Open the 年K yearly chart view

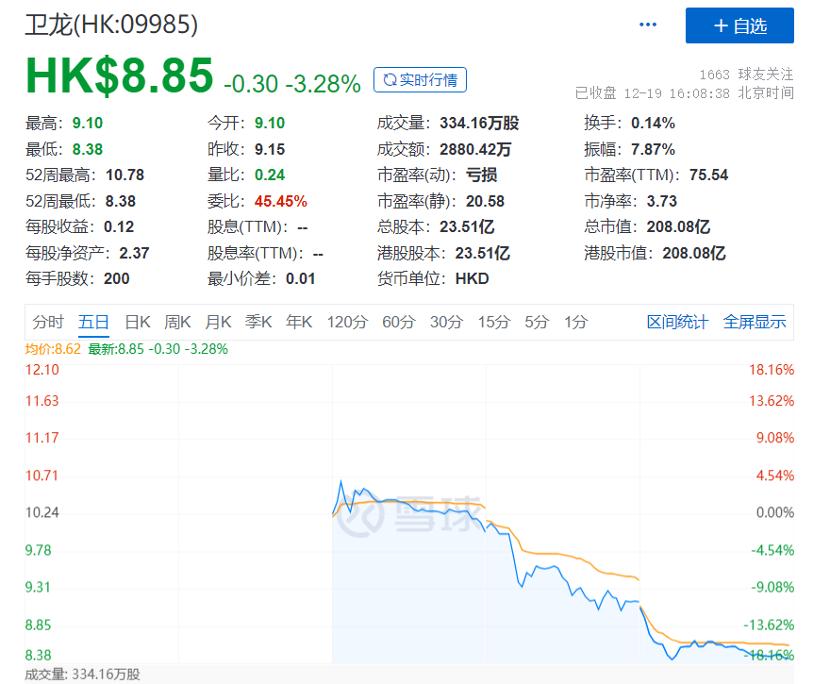coord(300,322)
